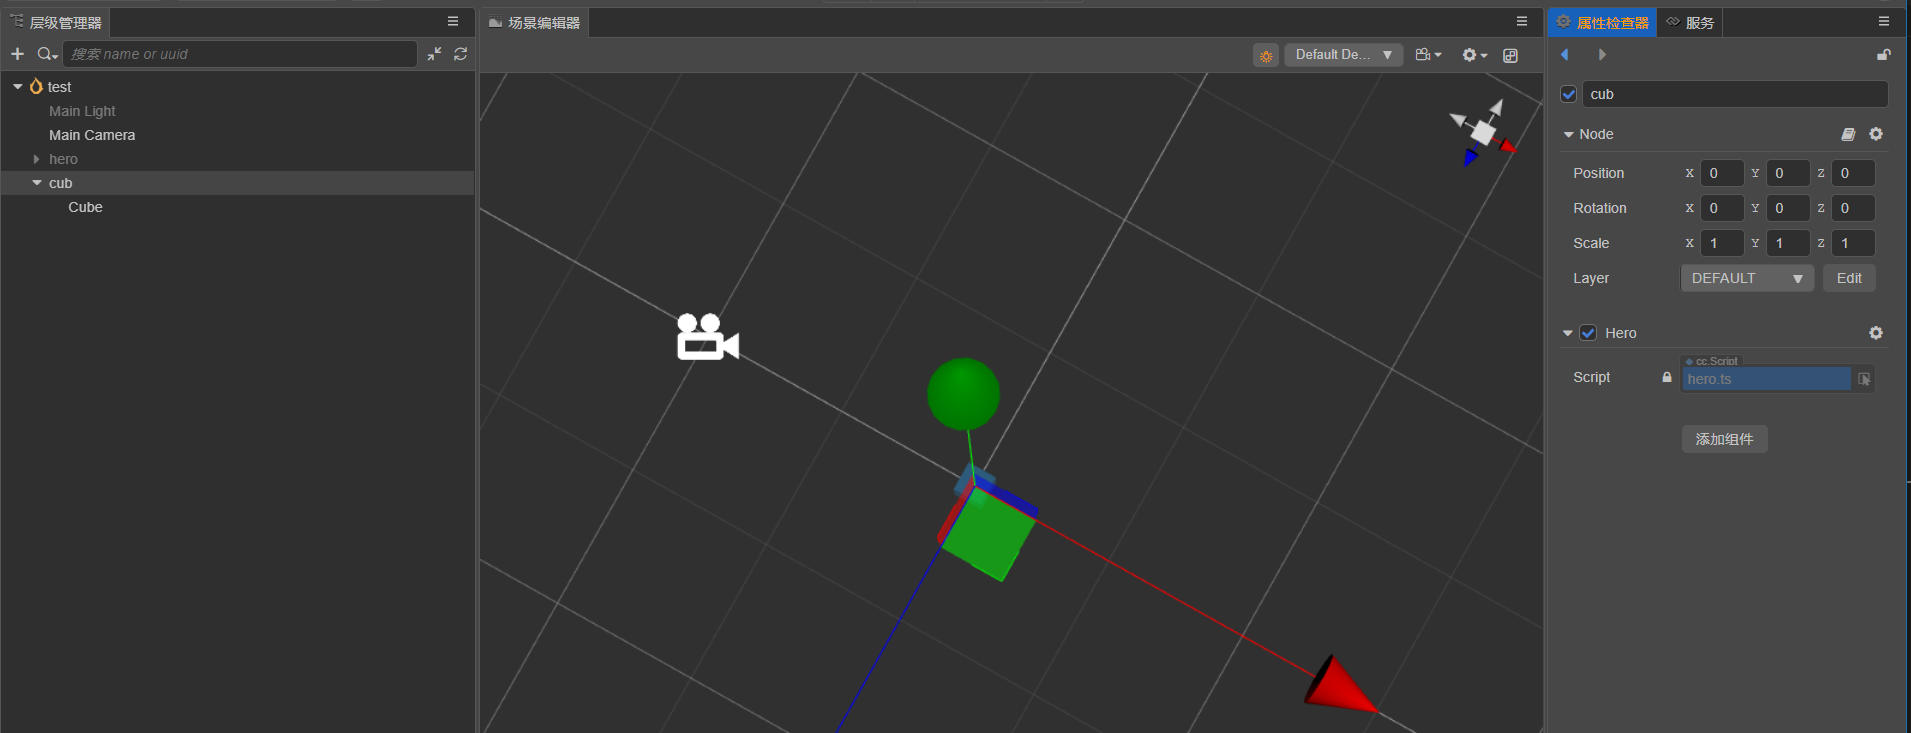This screenshot has width=1911, height=733.
Task: Grab the green Y-axis sphere handle
Action: tap(963, 394)
